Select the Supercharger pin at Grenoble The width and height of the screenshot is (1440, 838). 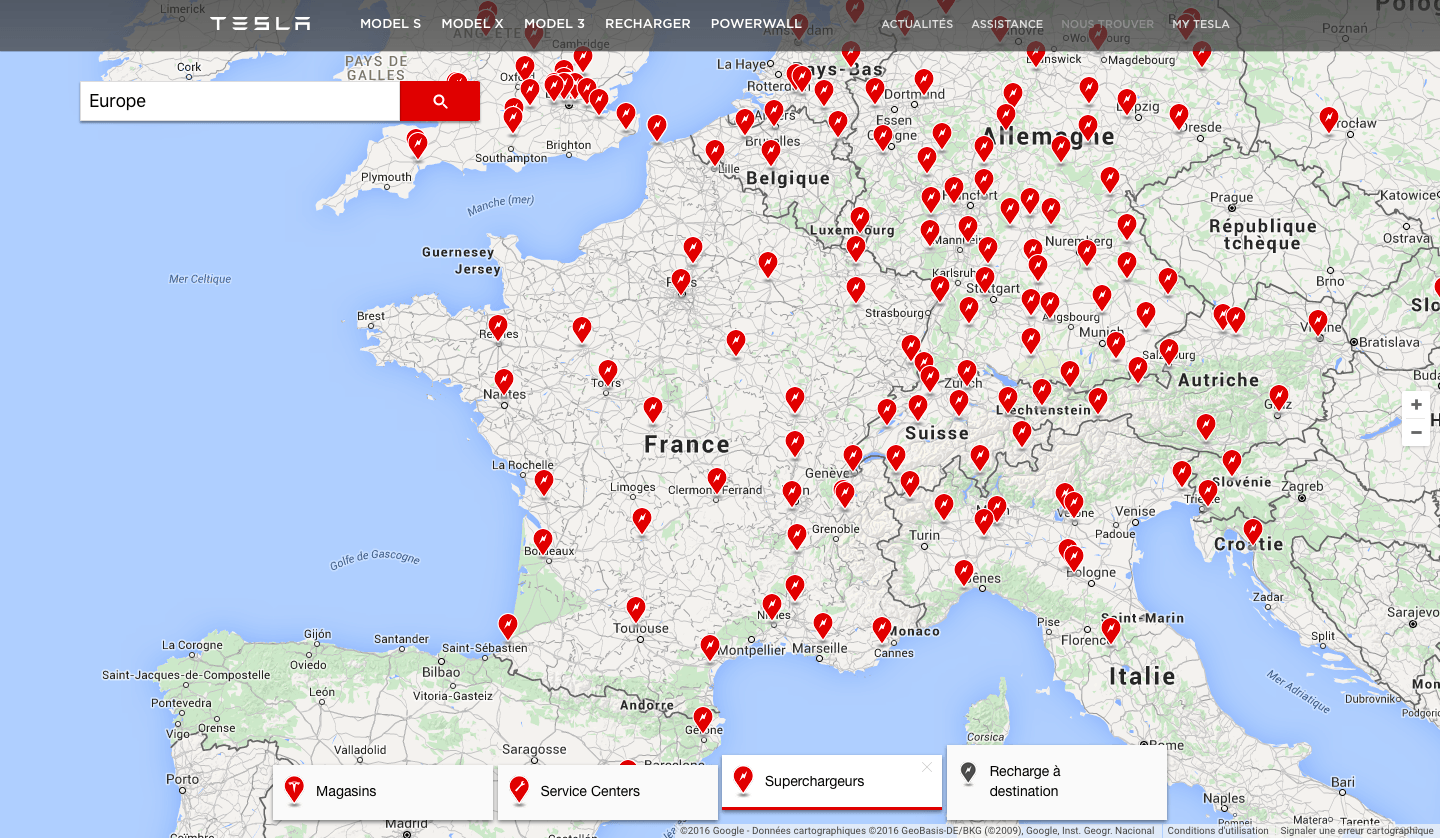click(797, 536)
